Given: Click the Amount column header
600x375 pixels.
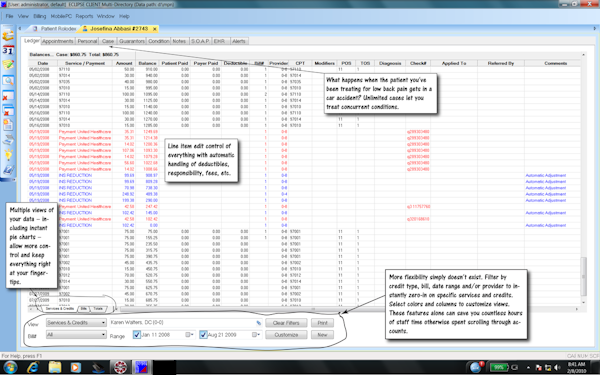Looking at the screenshot, I should (x=124, y=64).
